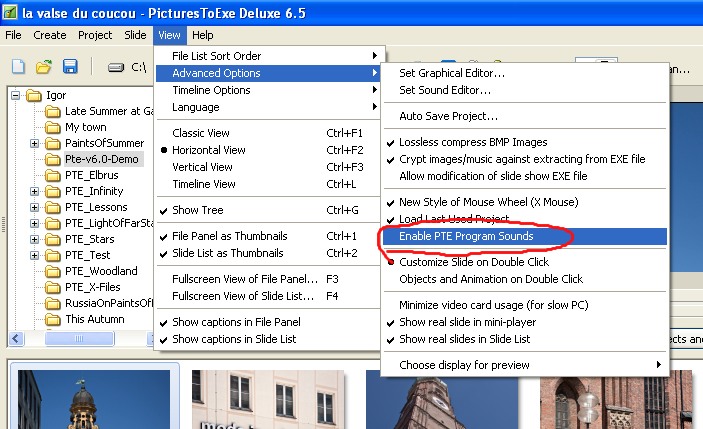Click Auto Save Project option
Viewport: 703px width, 429px height.
point(448,116)
